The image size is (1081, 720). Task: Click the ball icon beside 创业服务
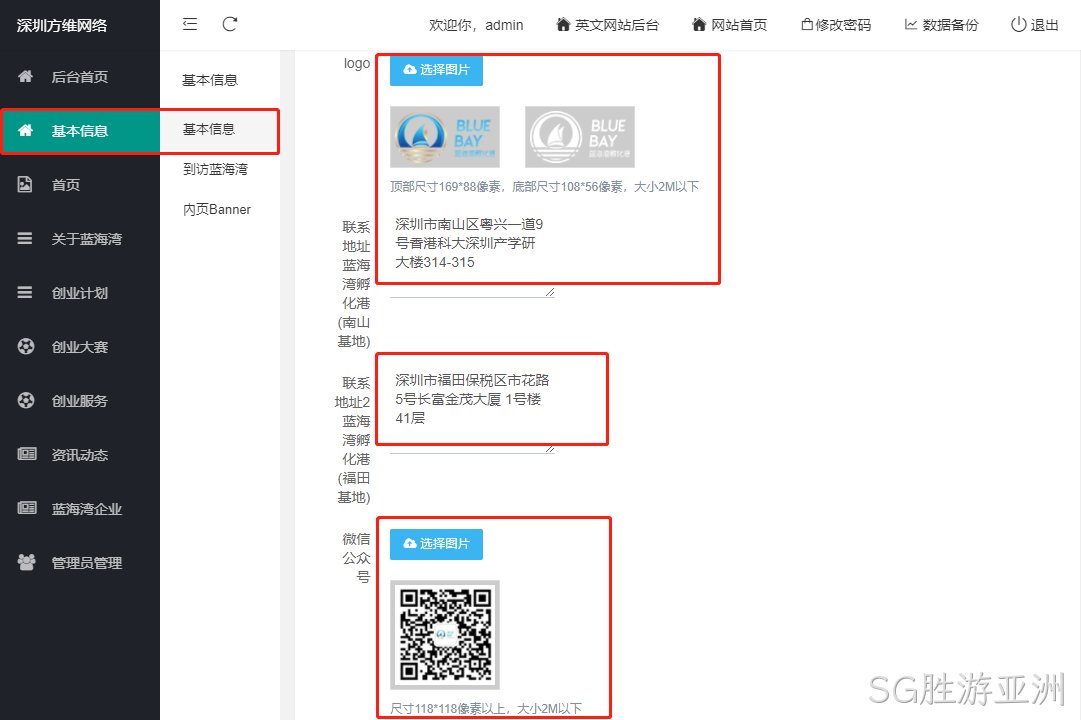click(x=26, y=400)
